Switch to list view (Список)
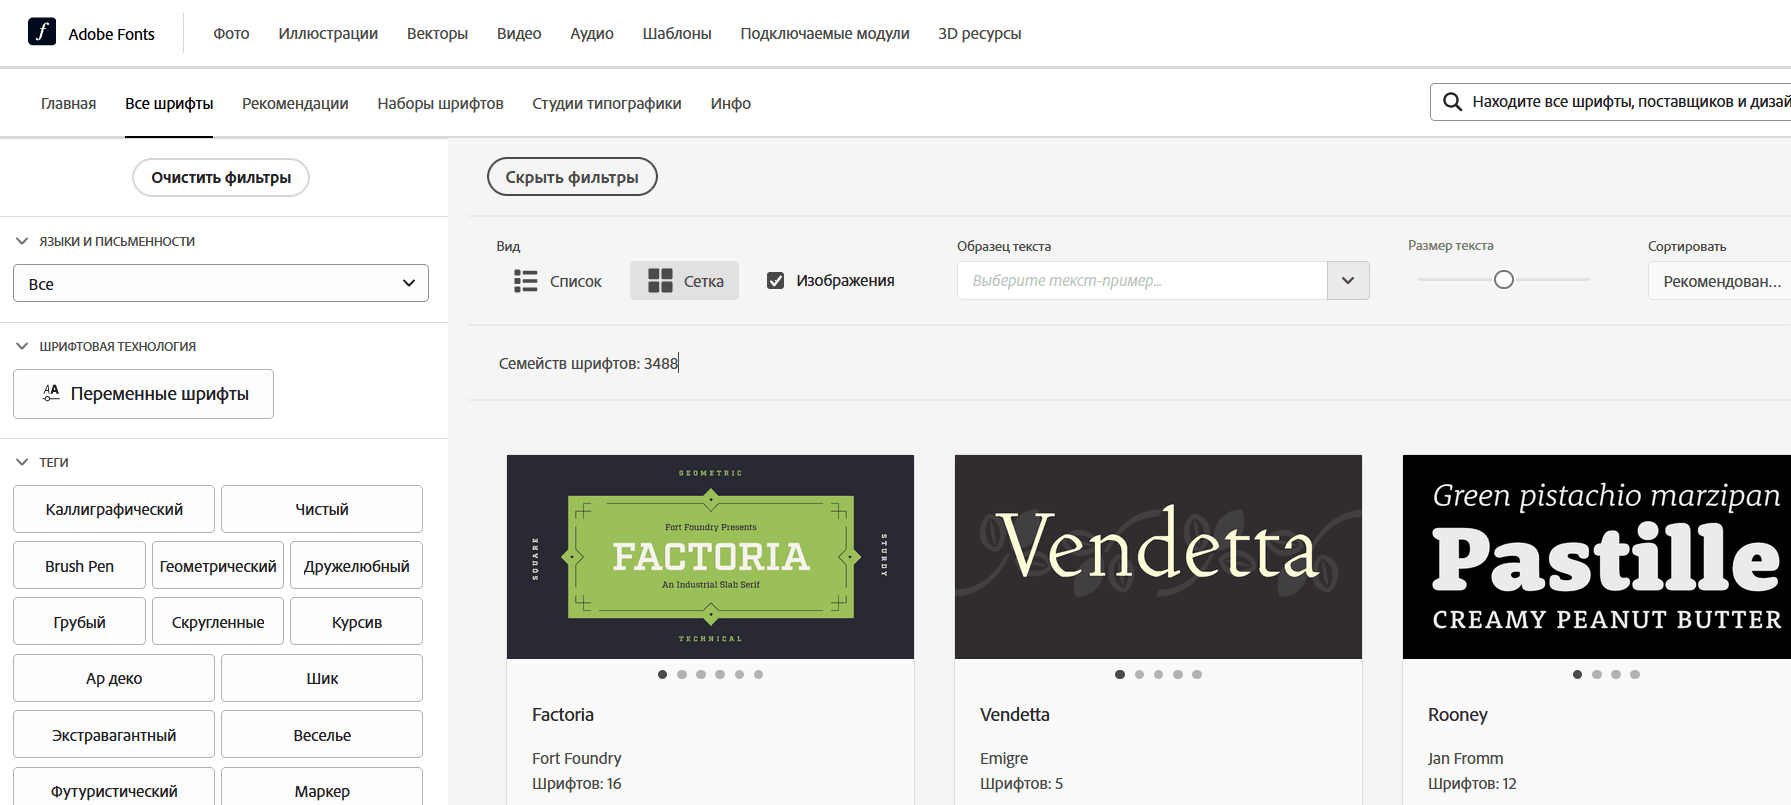 coord(557,281)
